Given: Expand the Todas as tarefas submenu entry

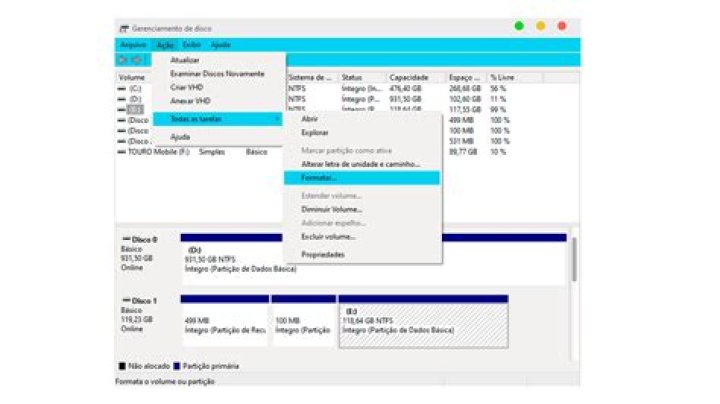Looking at the screenshot, I should (x=218, y=119).
